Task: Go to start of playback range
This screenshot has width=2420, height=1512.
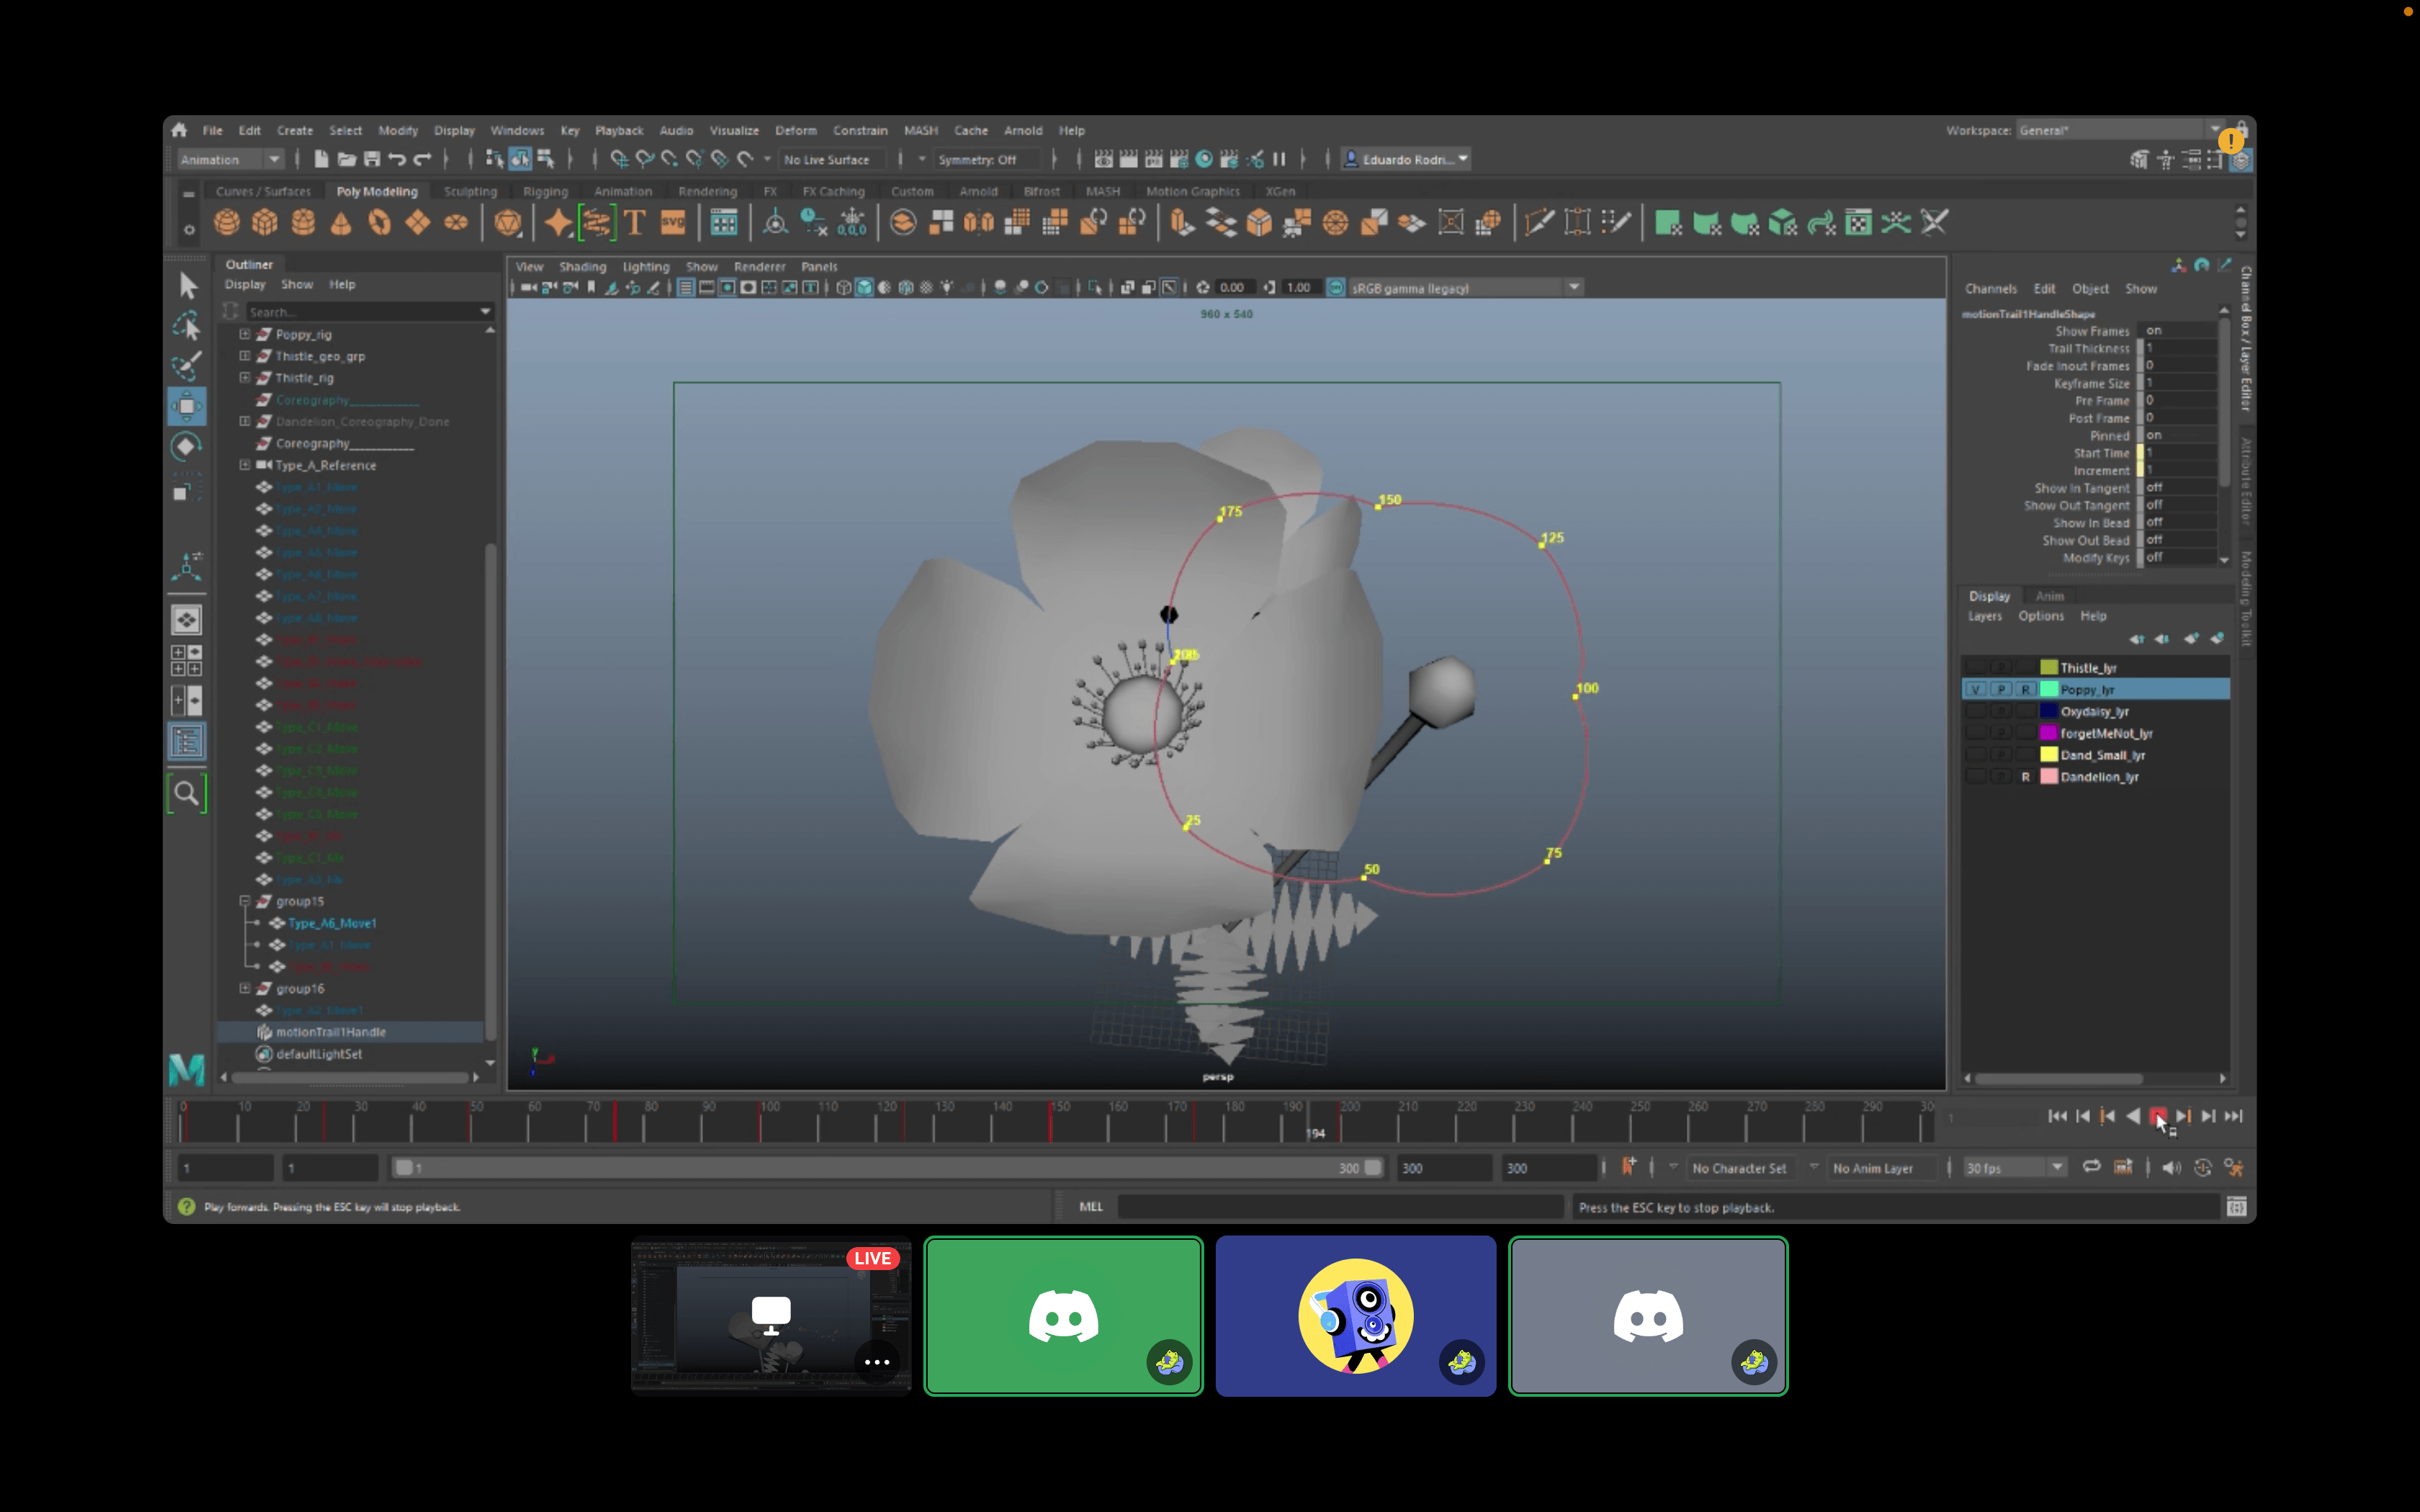Action: (2057, 1116)
